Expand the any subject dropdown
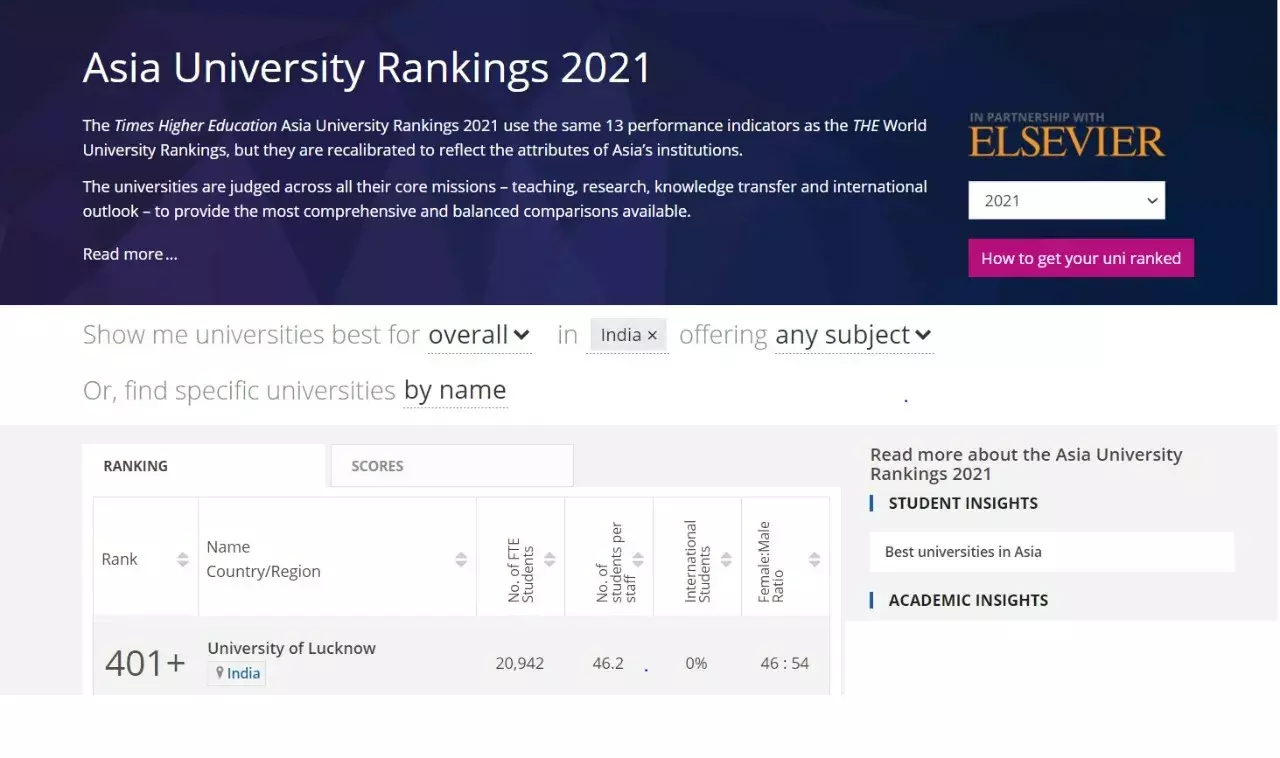 [x=853, y=335]
